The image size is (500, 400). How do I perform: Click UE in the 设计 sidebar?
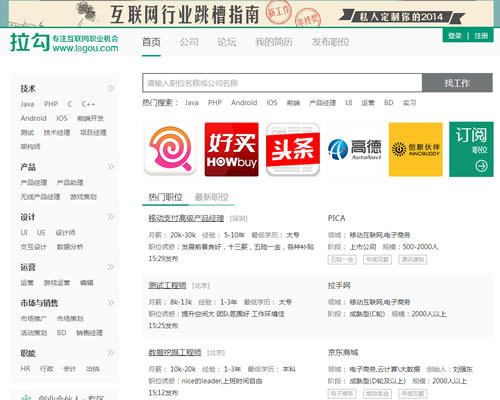(x=41, y=233)
